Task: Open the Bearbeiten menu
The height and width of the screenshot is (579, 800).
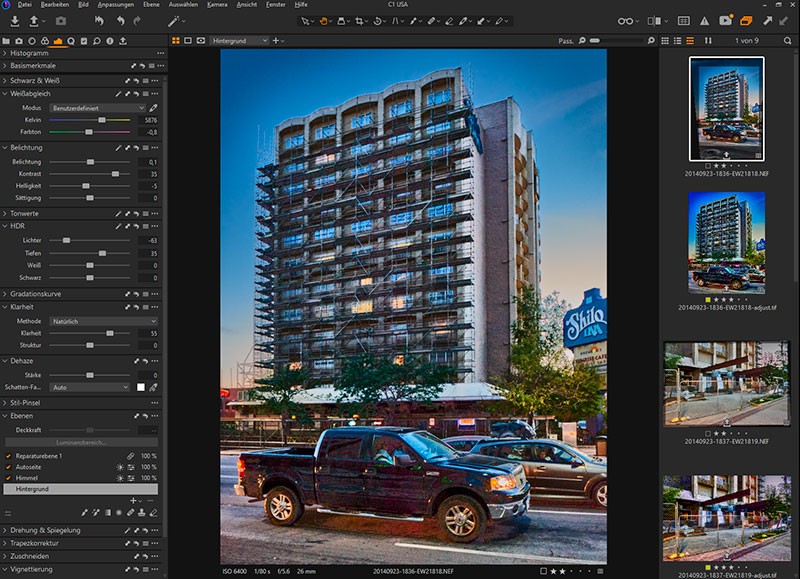Action: [55, 5]
